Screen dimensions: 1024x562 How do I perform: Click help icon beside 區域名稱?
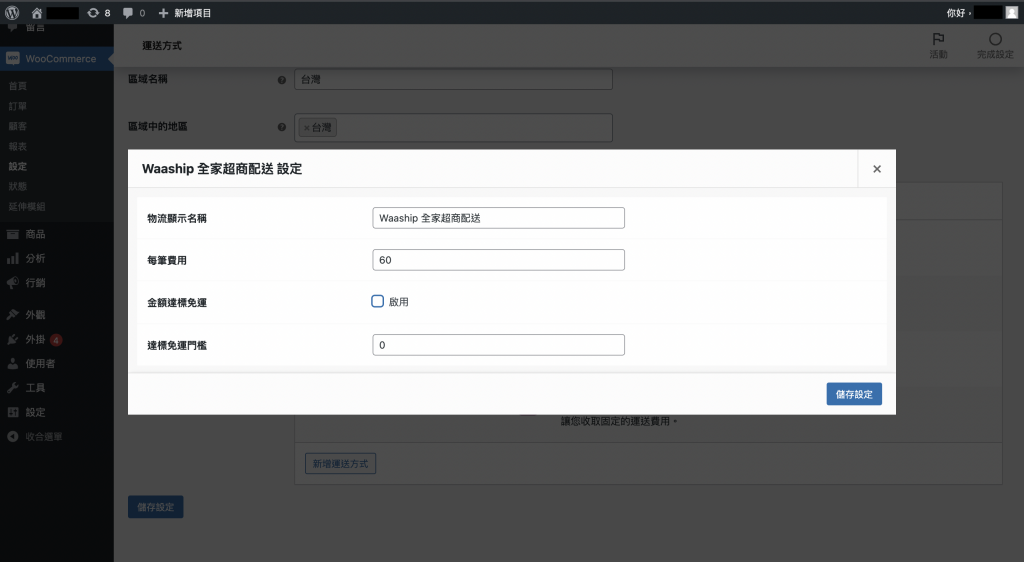coord(281,79)
